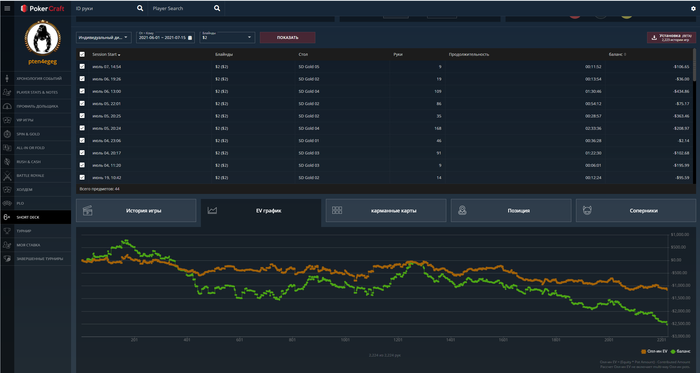Click the Установка download button
Screen dimensions: 700x373
coord(671,37)
